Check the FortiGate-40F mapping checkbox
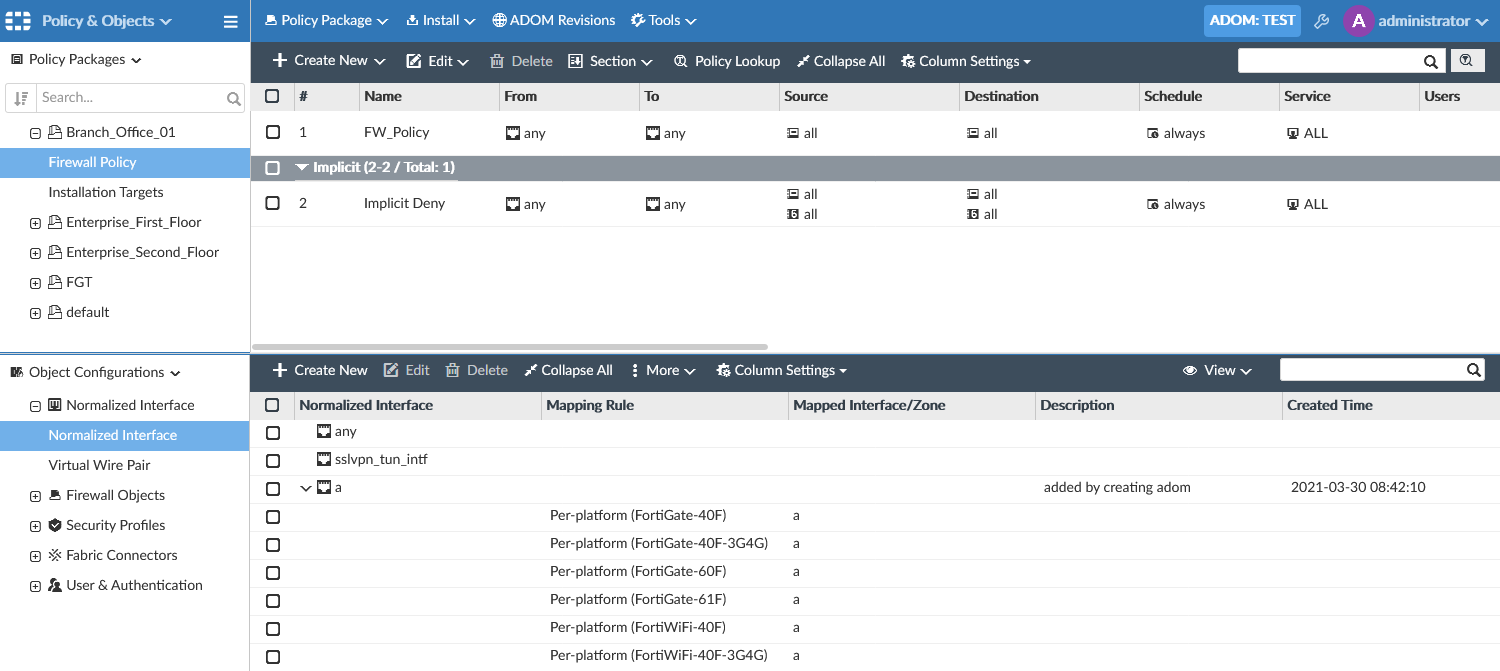The height and width of the screenshot is (671, 1500). [273, 517]
